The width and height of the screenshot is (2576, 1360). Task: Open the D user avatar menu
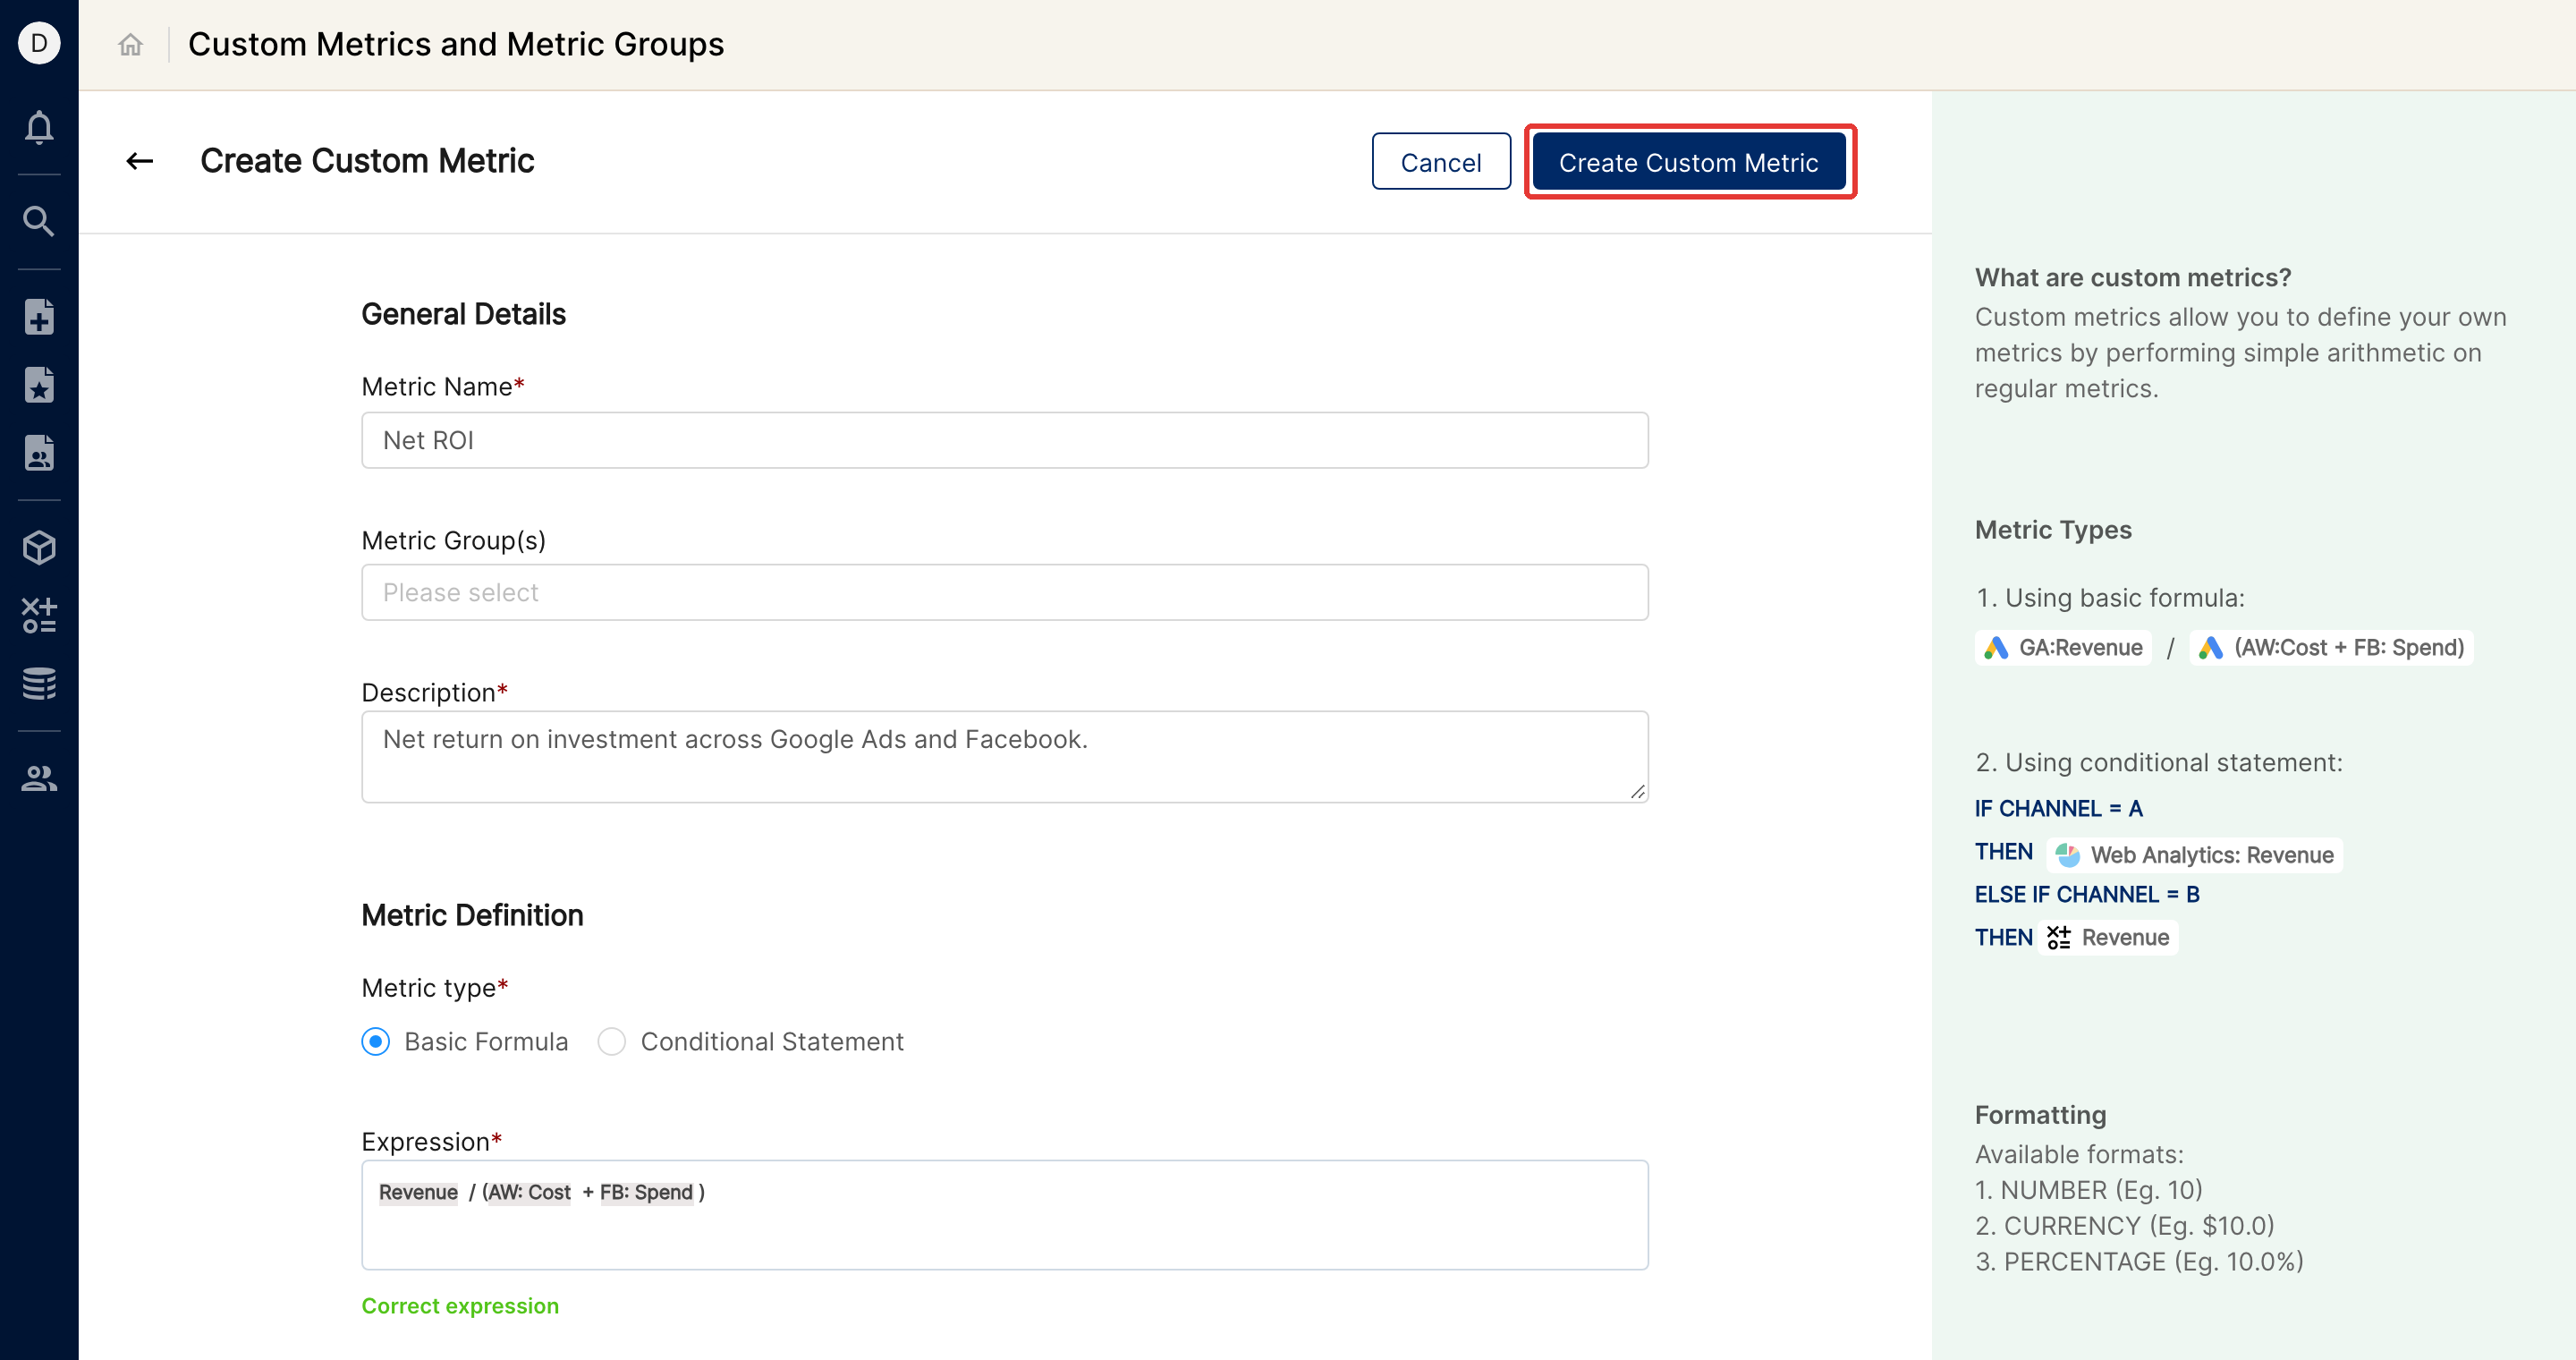click(x=39, y=43)
